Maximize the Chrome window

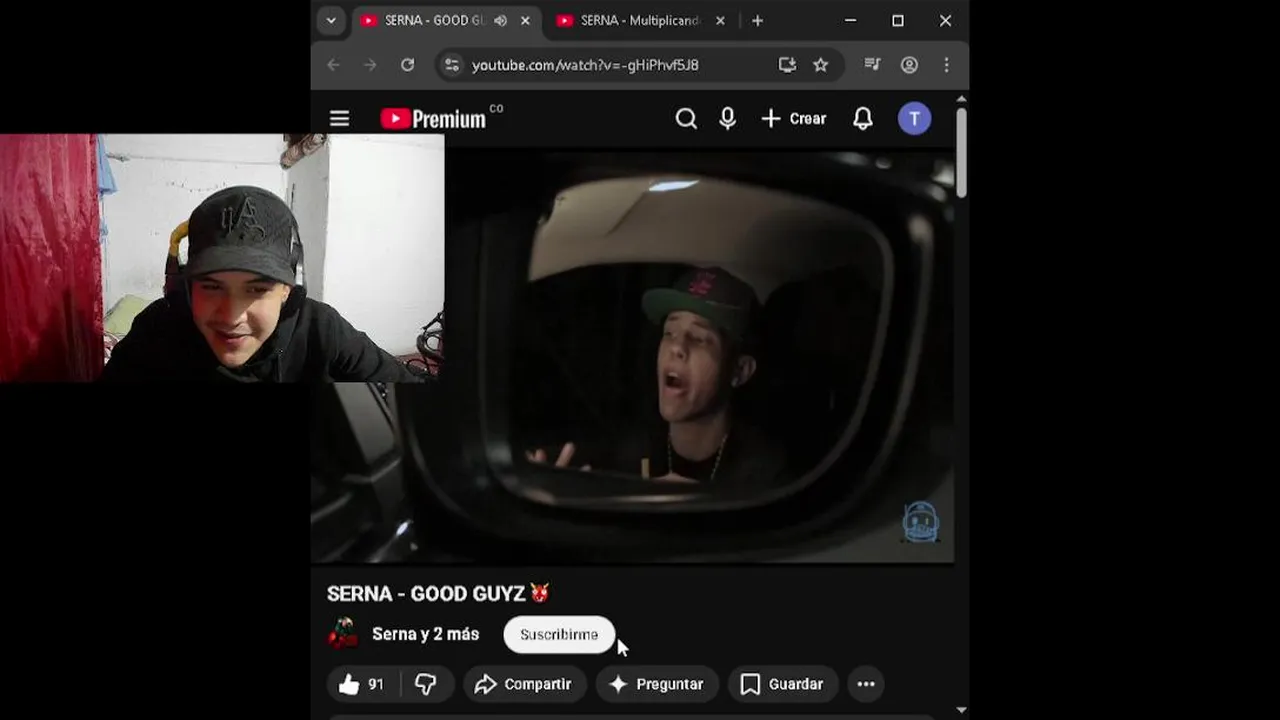pos(898,21)
